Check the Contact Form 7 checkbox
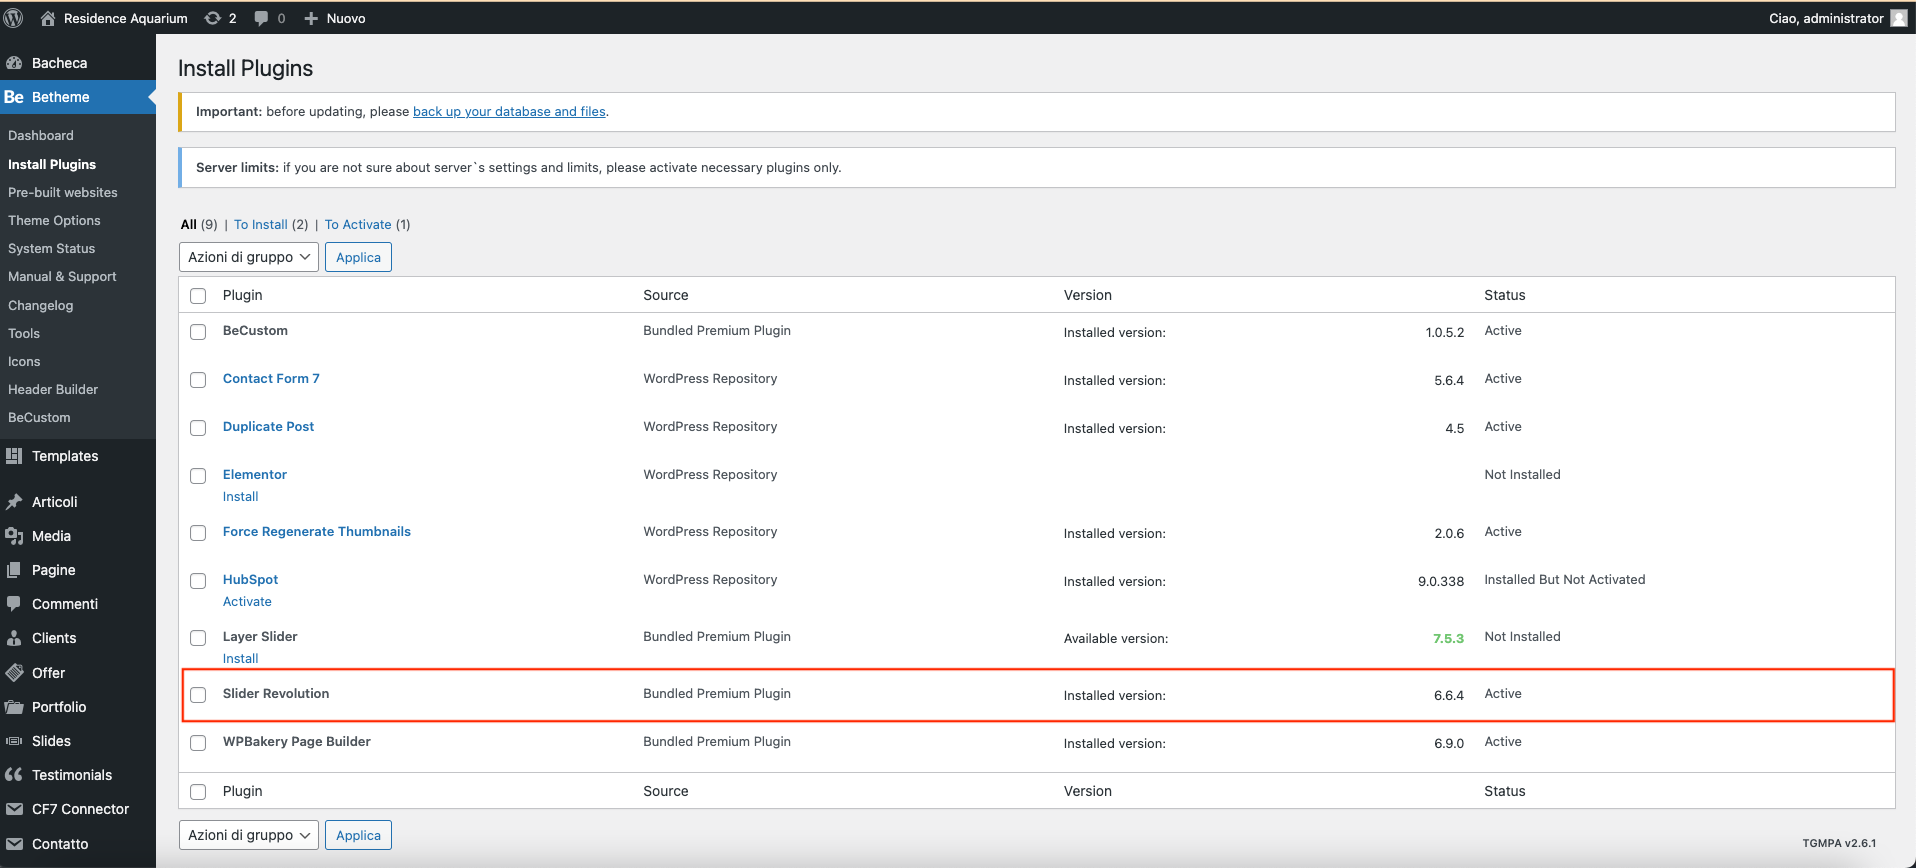This screenshot has height=868, width=1916. [198, 380]
